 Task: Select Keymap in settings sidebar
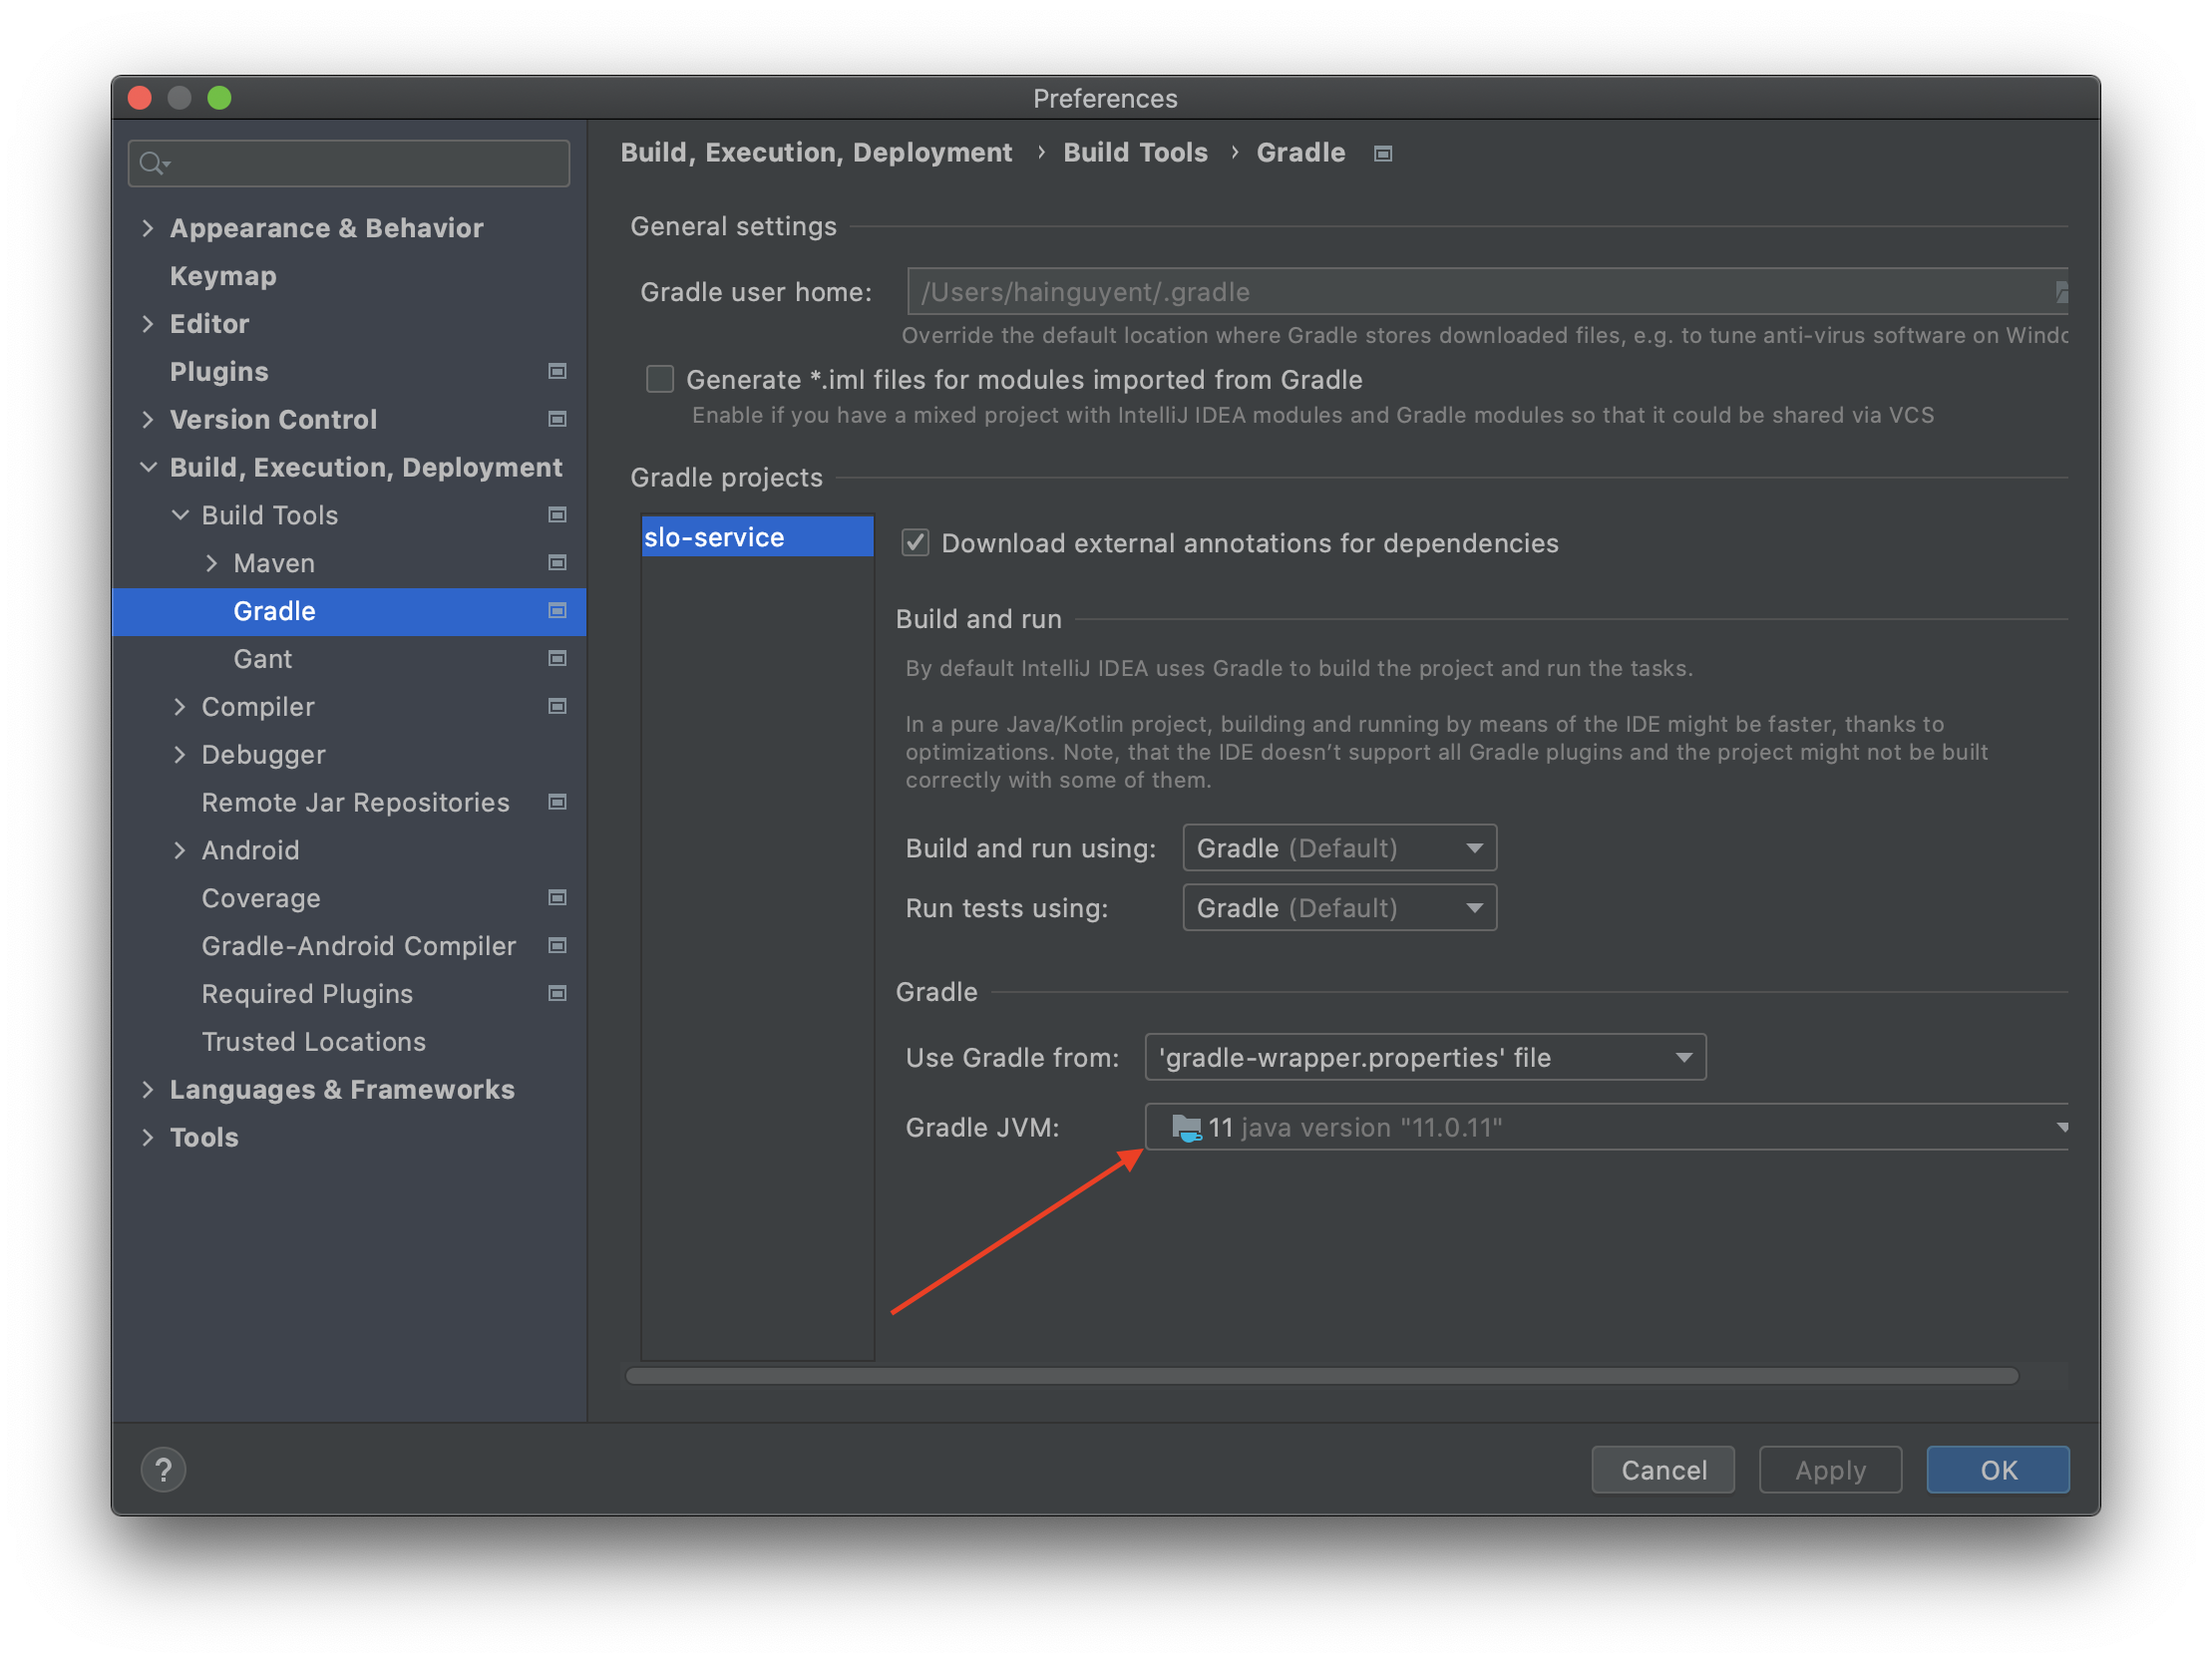[223, 276]
